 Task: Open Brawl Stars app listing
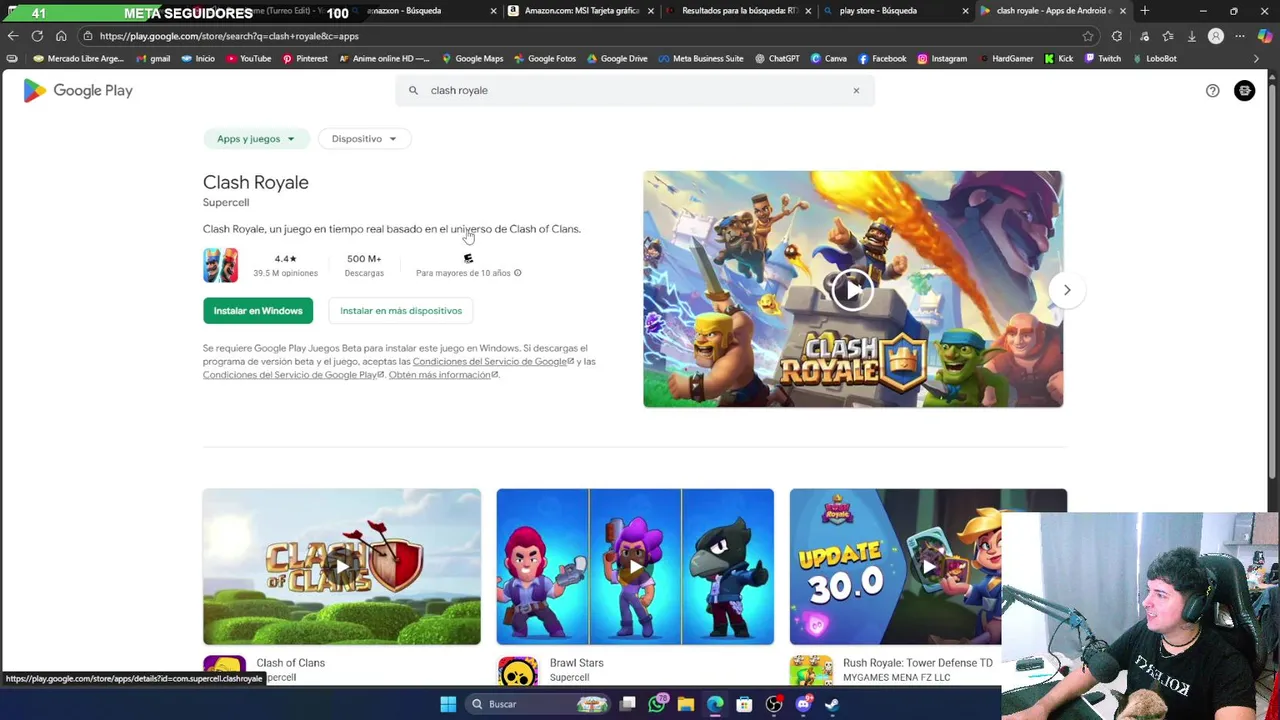pyautogui.click(x=577, y=663)
